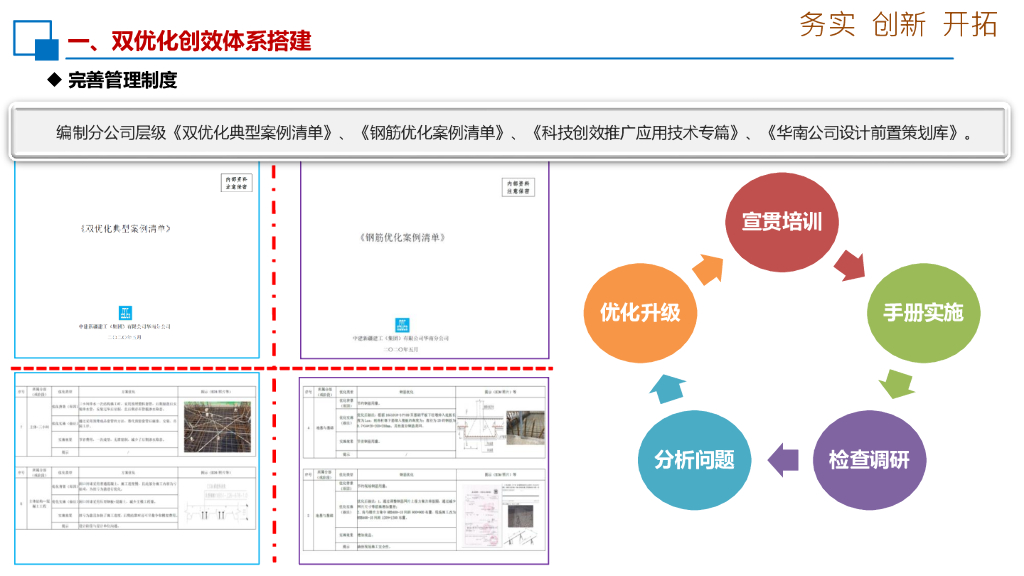Select the green 手册实施 circle
Viewport: 1024px width, 576px height.
(923, 313)
